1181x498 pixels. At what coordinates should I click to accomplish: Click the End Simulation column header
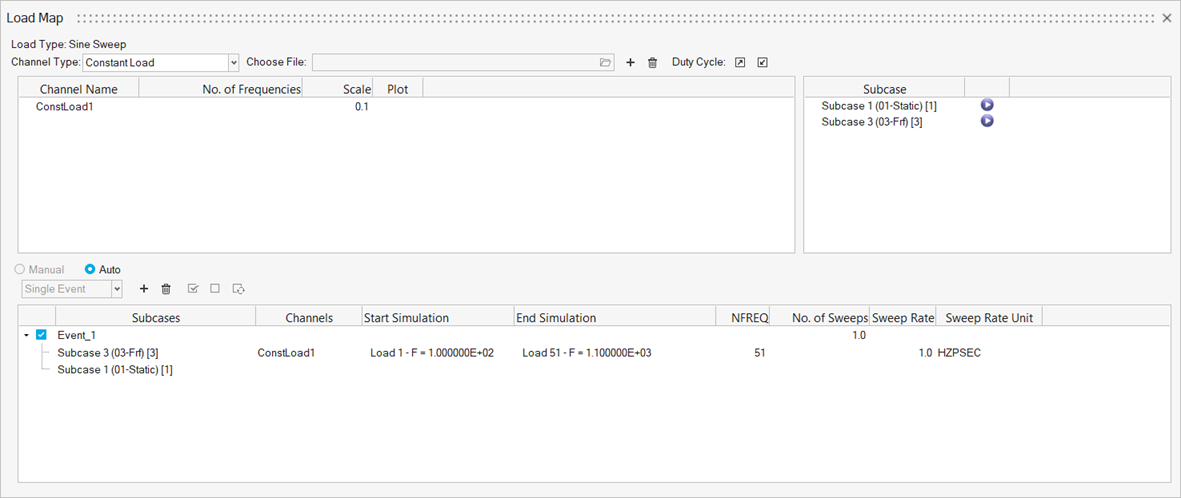pyautogui.click(x=614, y=318)
